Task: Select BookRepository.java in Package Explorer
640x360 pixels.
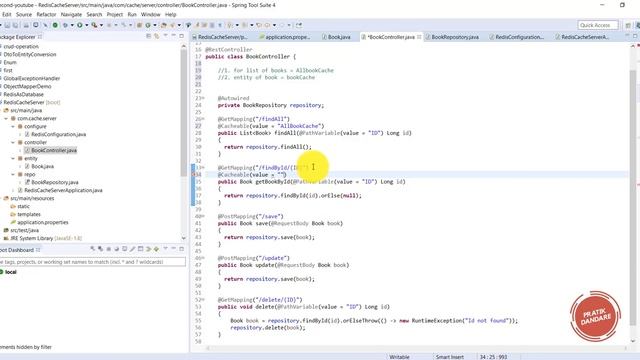Action: click(55, 182)
